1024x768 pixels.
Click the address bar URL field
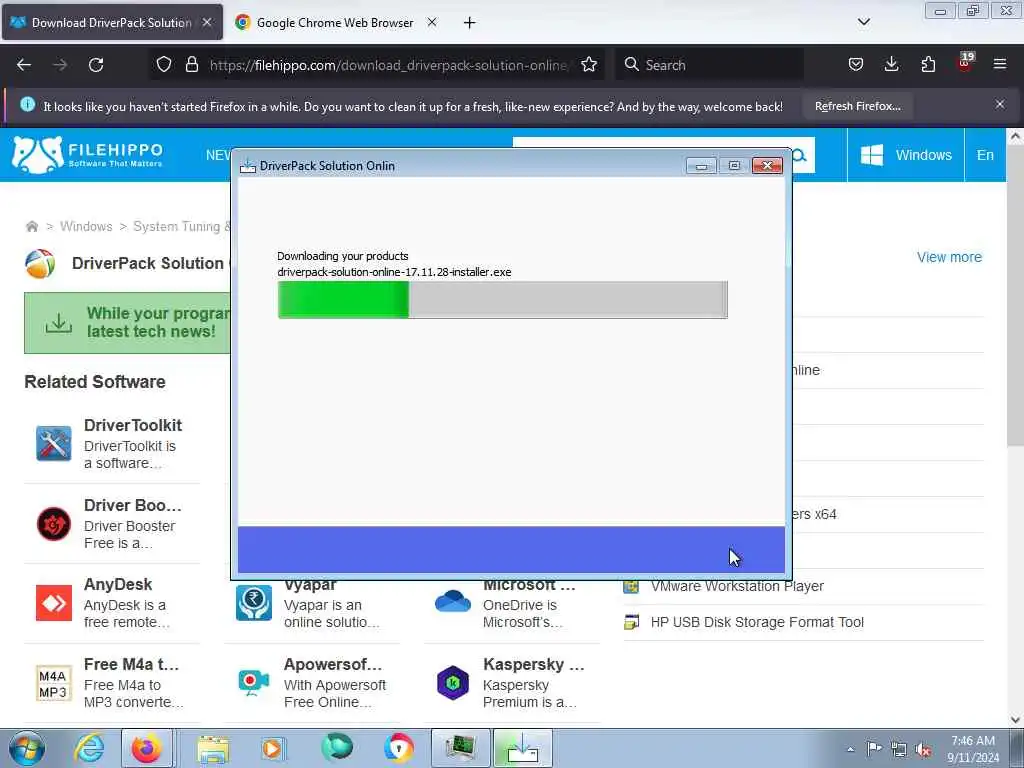[388, 65]
